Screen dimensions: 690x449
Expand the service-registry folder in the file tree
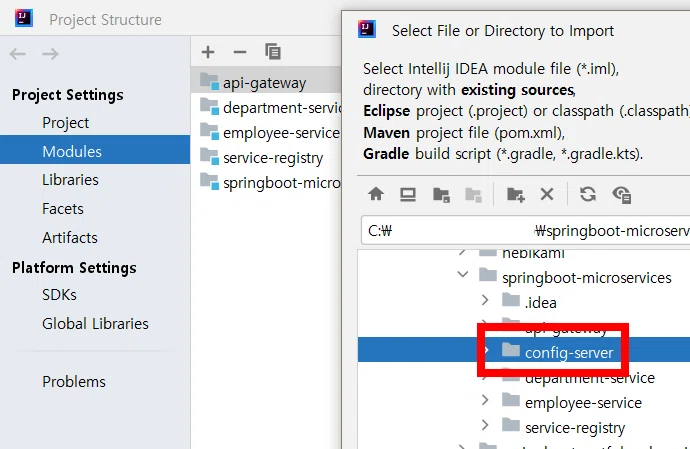click(x=485, y=425)
